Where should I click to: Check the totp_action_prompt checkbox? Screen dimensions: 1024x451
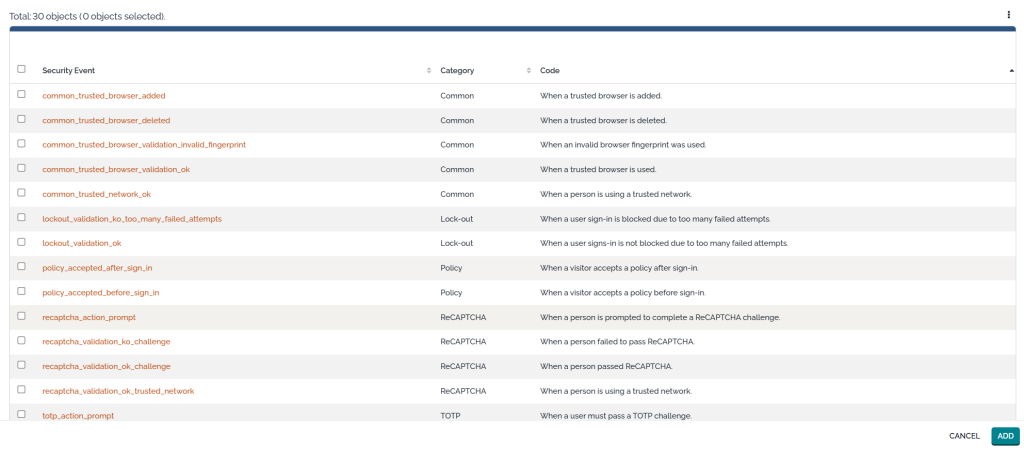point(21,414)
